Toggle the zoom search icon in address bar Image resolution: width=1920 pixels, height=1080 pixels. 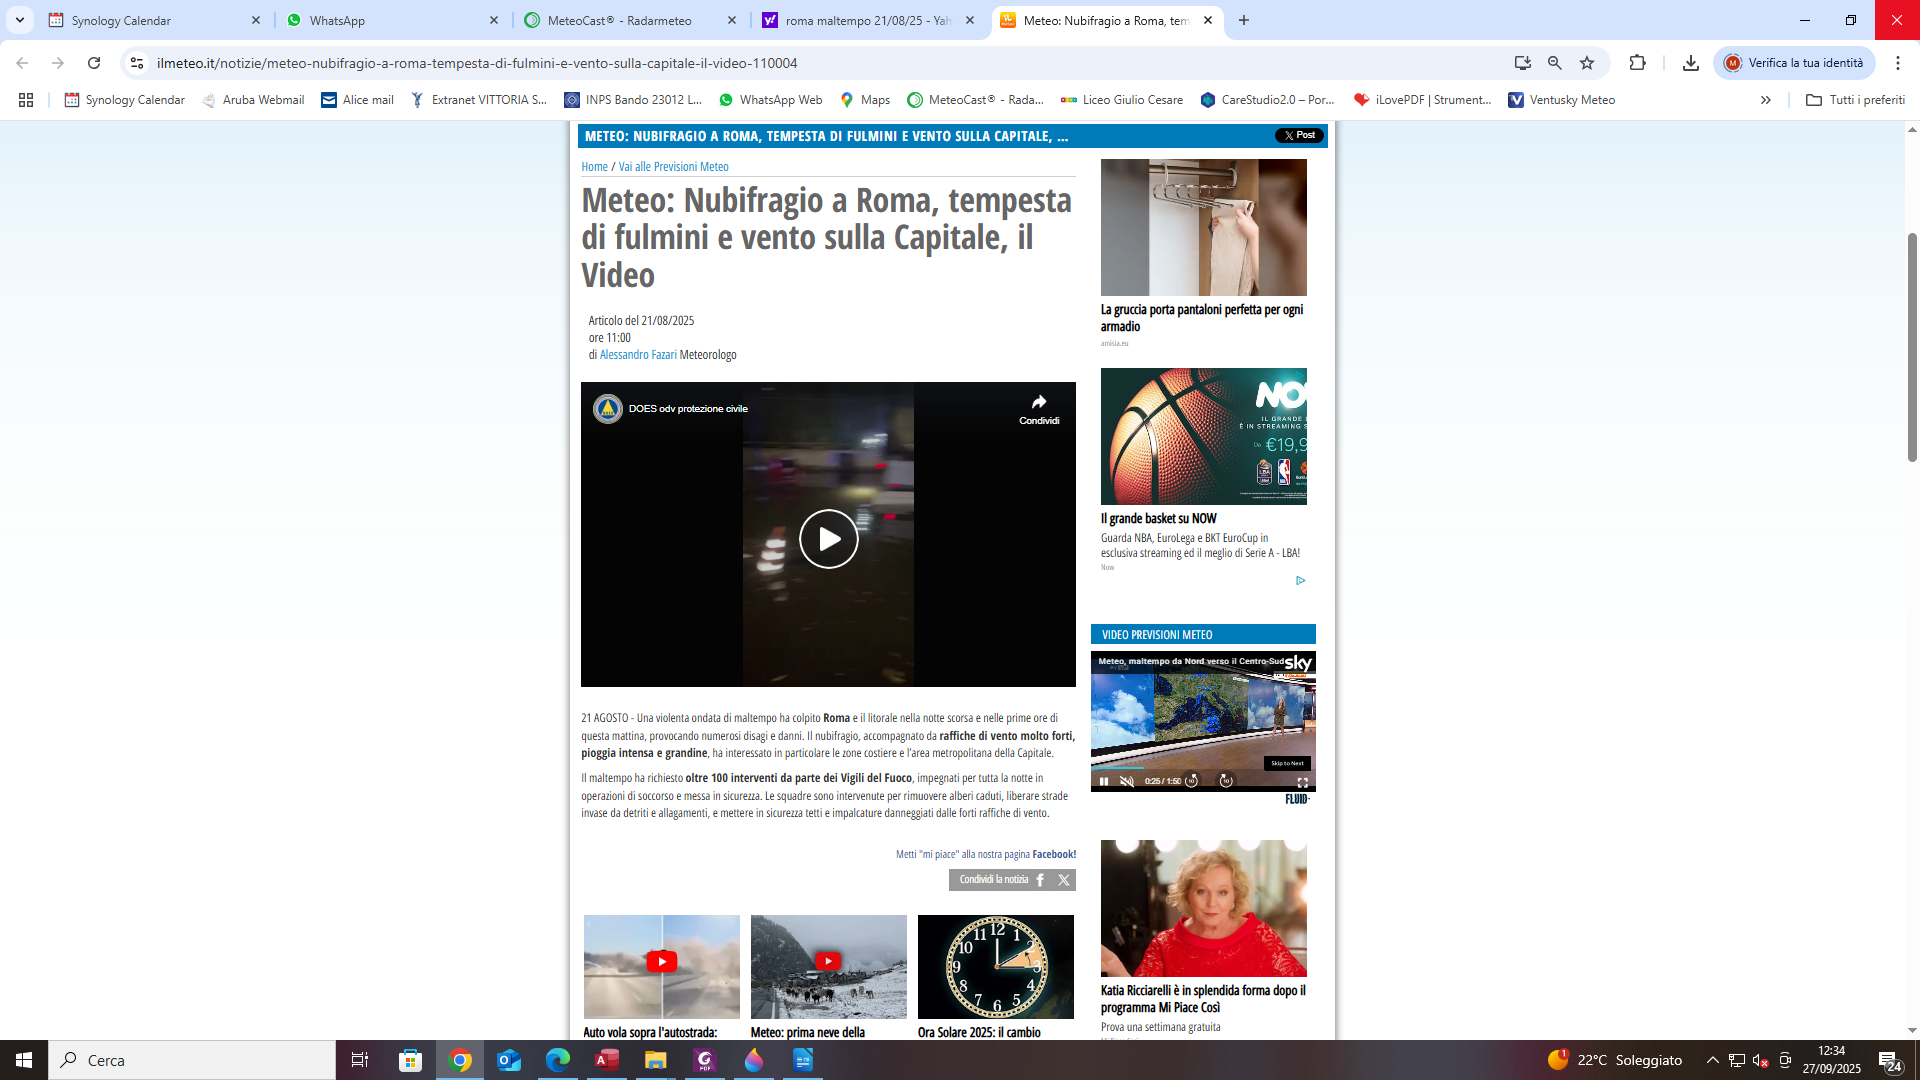[x=1553, y=62]
